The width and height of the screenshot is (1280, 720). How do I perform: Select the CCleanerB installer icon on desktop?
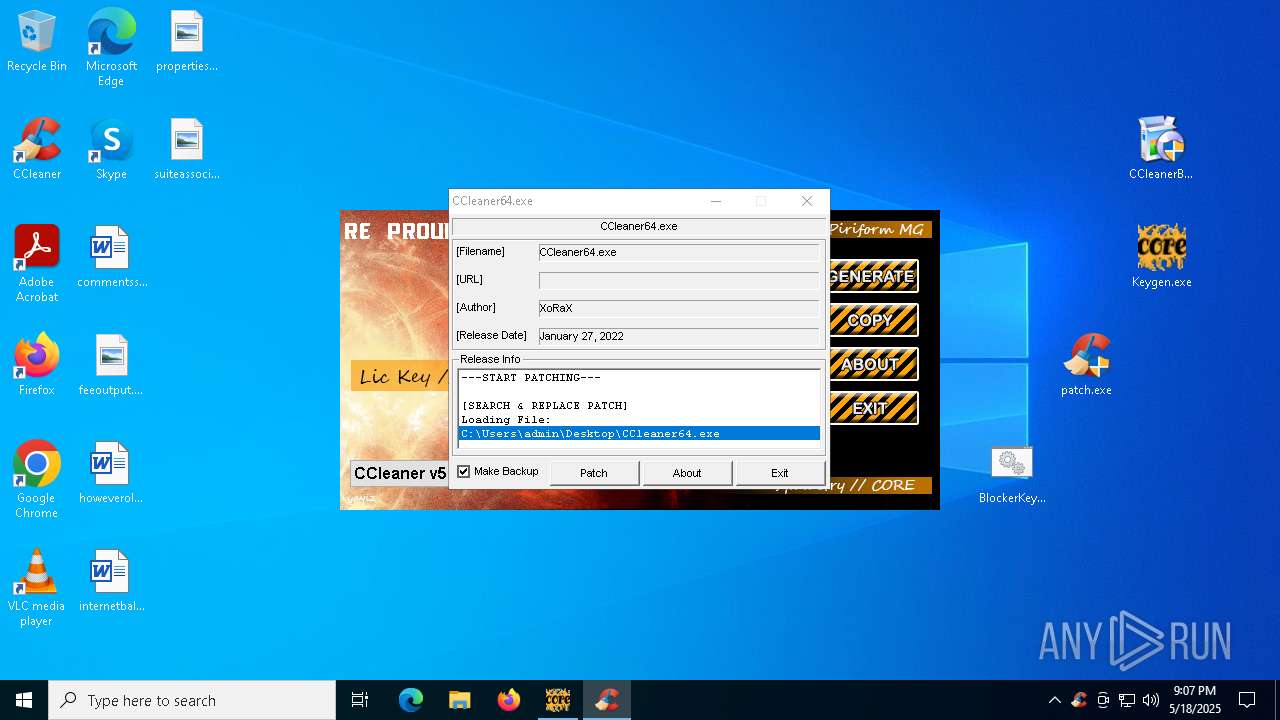pyautogui.click(x=1161, y=150)
